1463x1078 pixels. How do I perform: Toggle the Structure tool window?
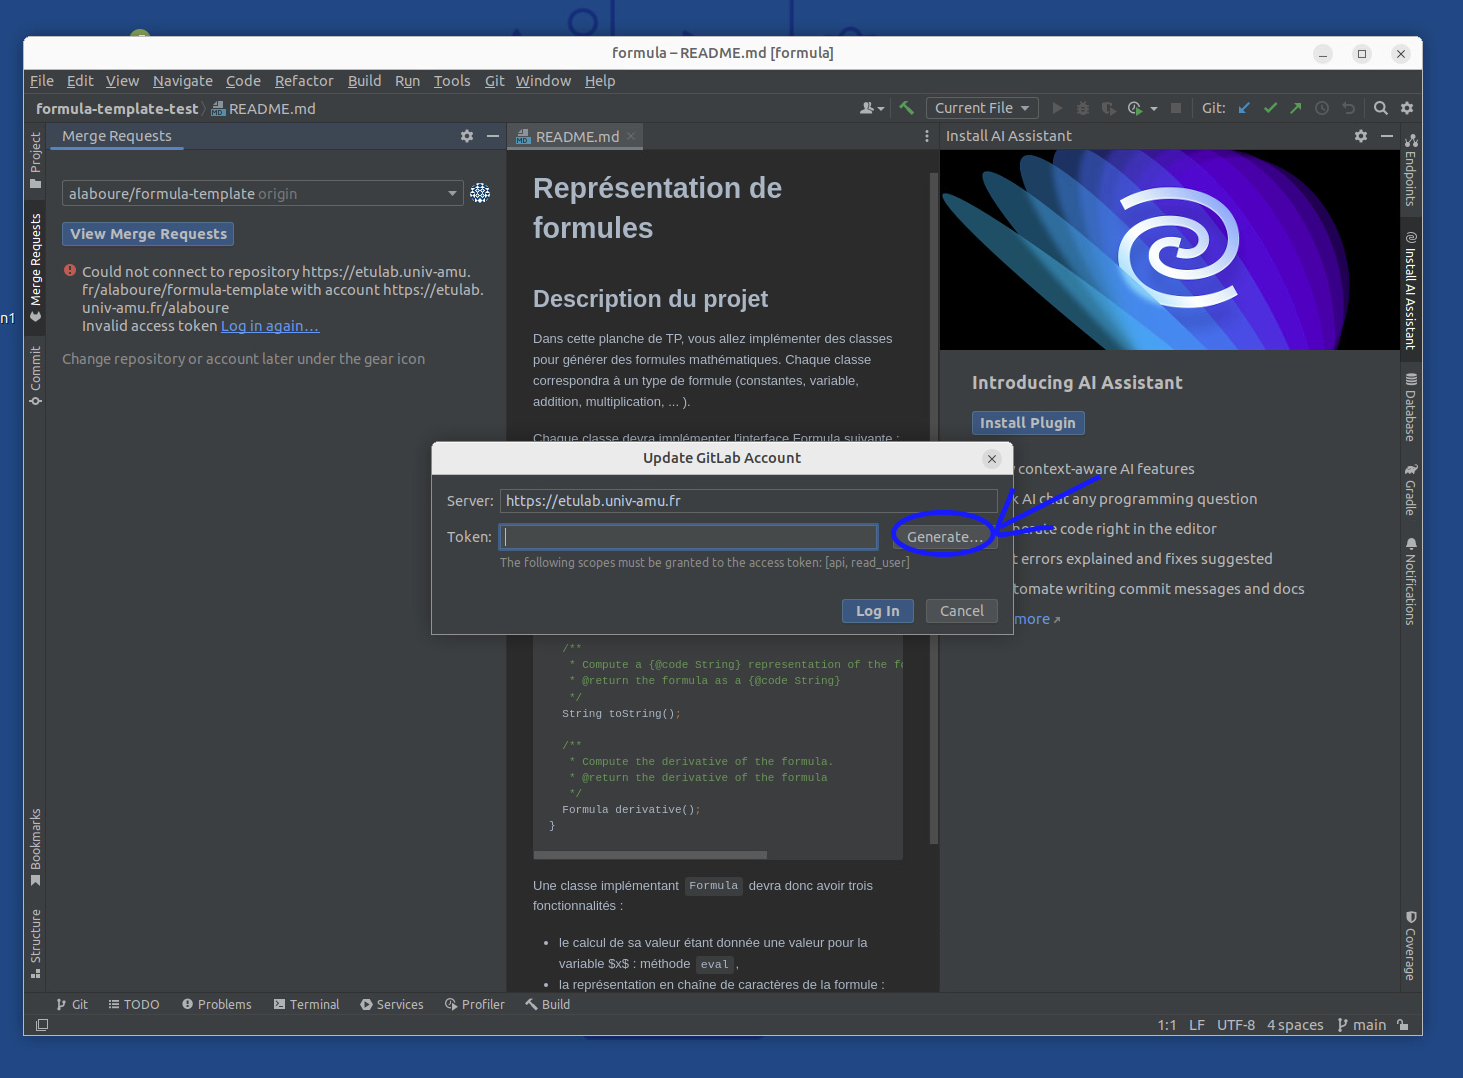tap(36, 943)
